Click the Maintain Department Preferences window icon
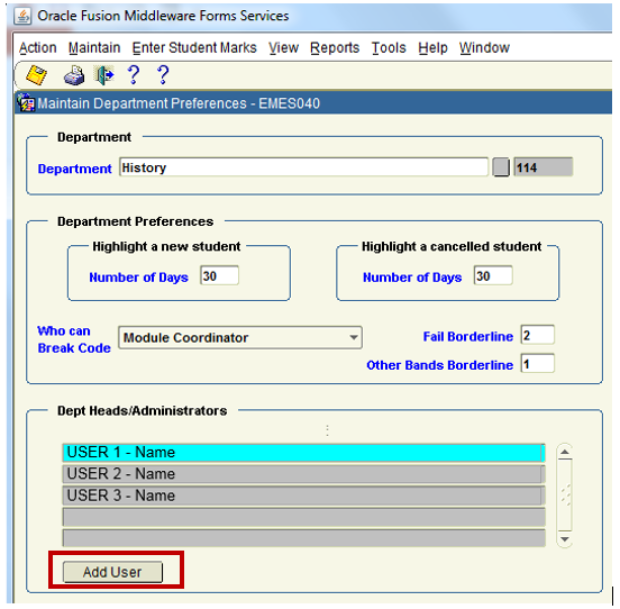The width and height of the screenshot is (620, 609). click(27, 103)
